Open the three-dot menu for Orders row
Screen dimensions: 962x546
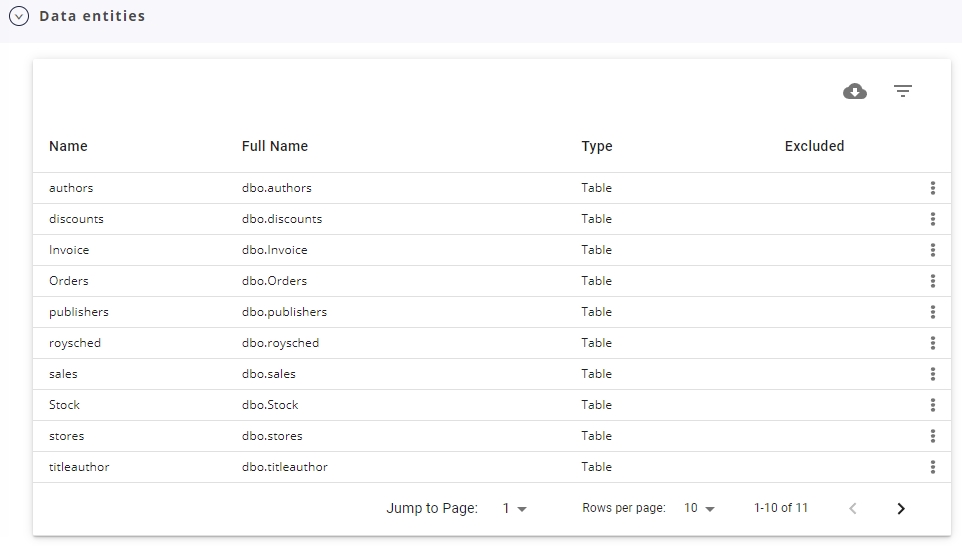933,281
